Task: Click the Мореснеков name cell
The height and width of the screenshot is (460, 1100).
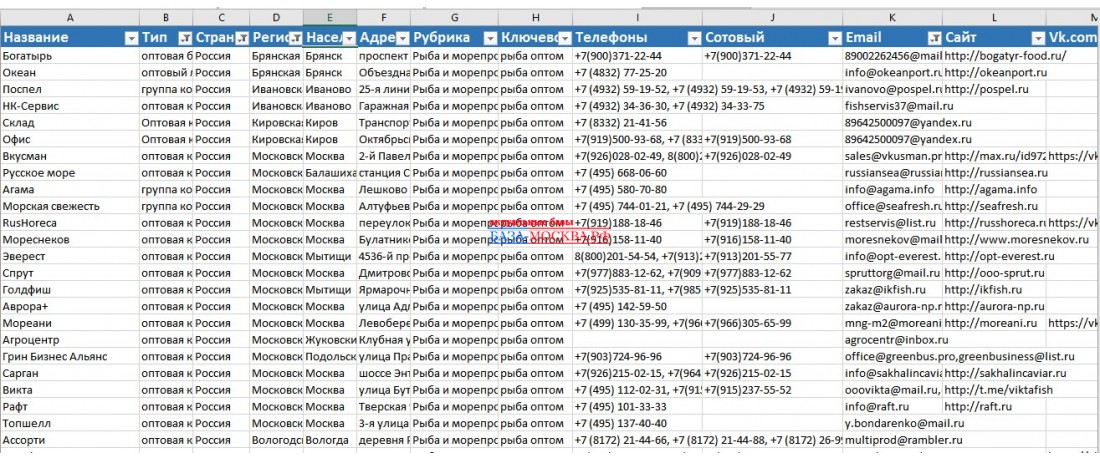Action: 69,240
